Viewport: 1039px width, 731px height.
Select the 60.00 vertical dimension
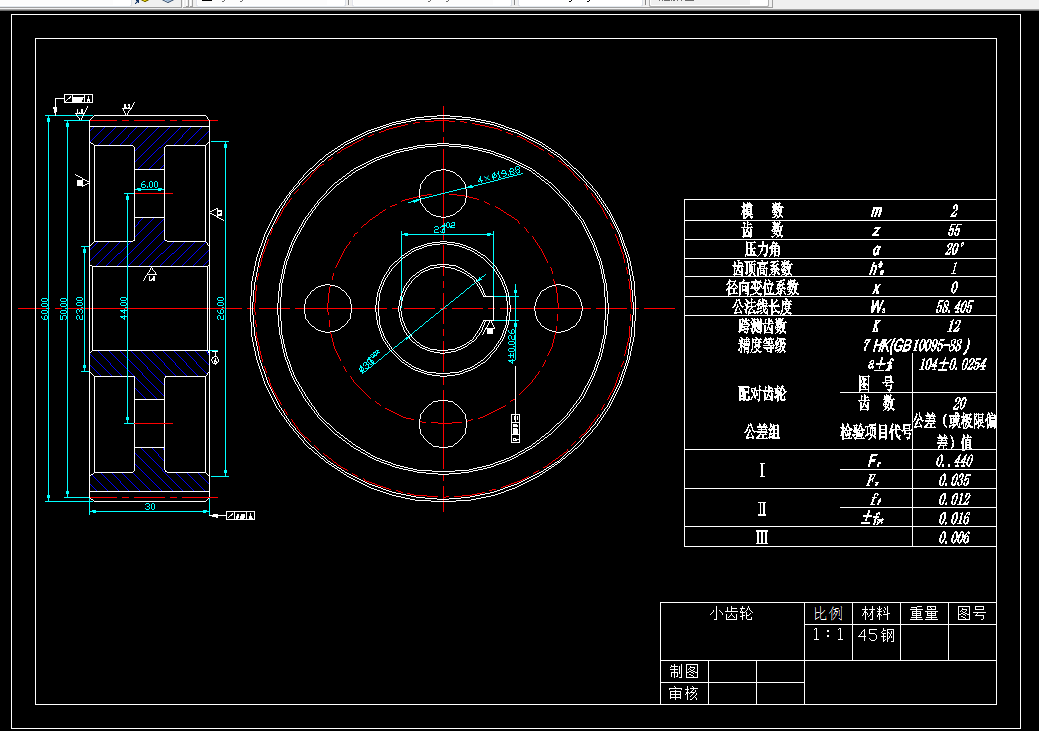45,309
